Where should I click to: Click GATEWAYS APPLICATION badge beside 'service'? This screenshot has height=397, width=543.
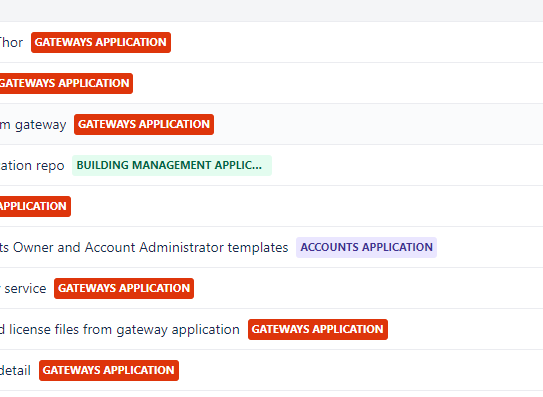coord(124,288)
